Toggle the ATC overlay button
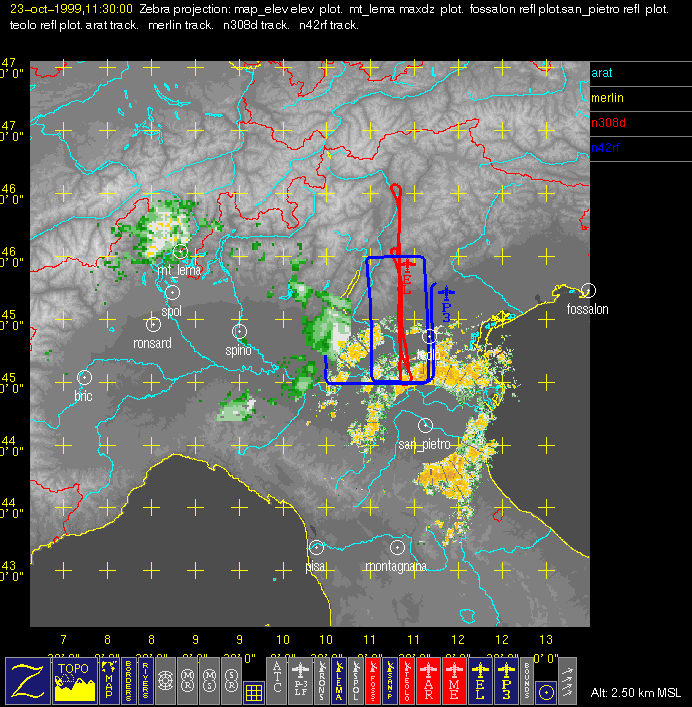Image resolution: width=692 pixels, height=707 pixels. coord(277,681)
